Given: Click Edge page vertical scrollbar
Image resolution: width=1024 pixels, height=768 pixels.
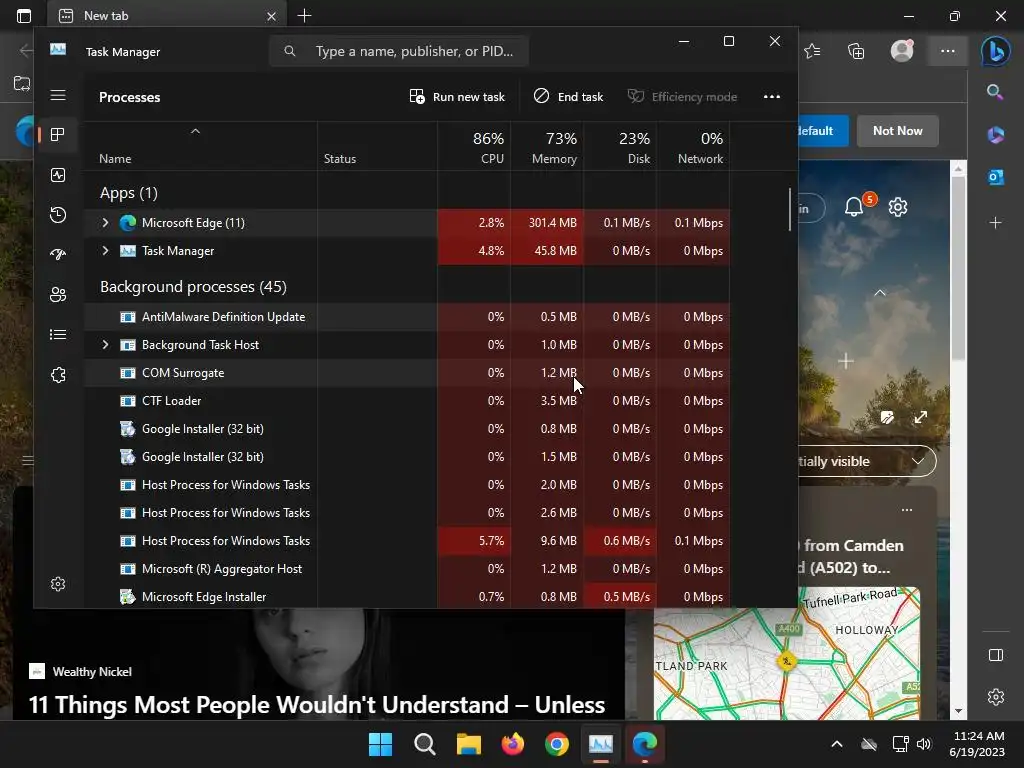Looking at the screenshot, I should click(958, 268).
